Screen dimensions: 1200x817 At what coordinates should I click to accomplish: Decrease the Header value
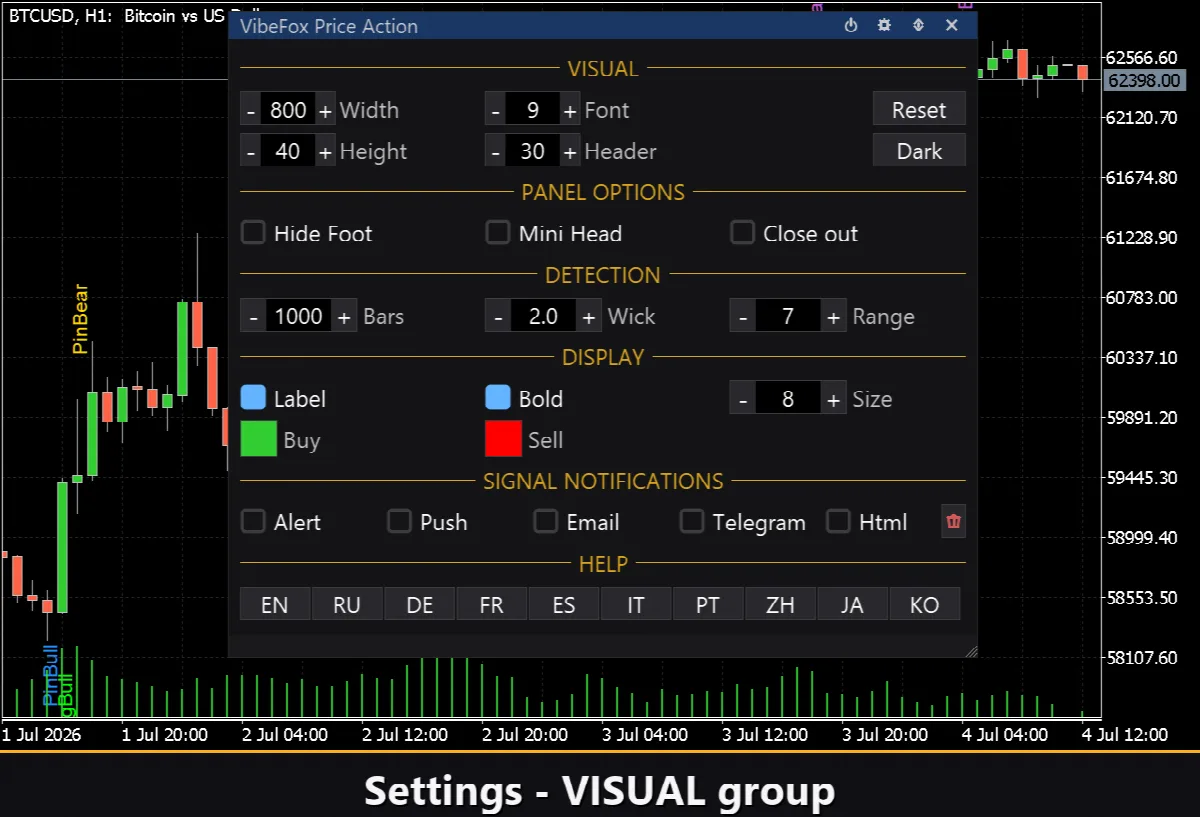(x=496, y=152)
